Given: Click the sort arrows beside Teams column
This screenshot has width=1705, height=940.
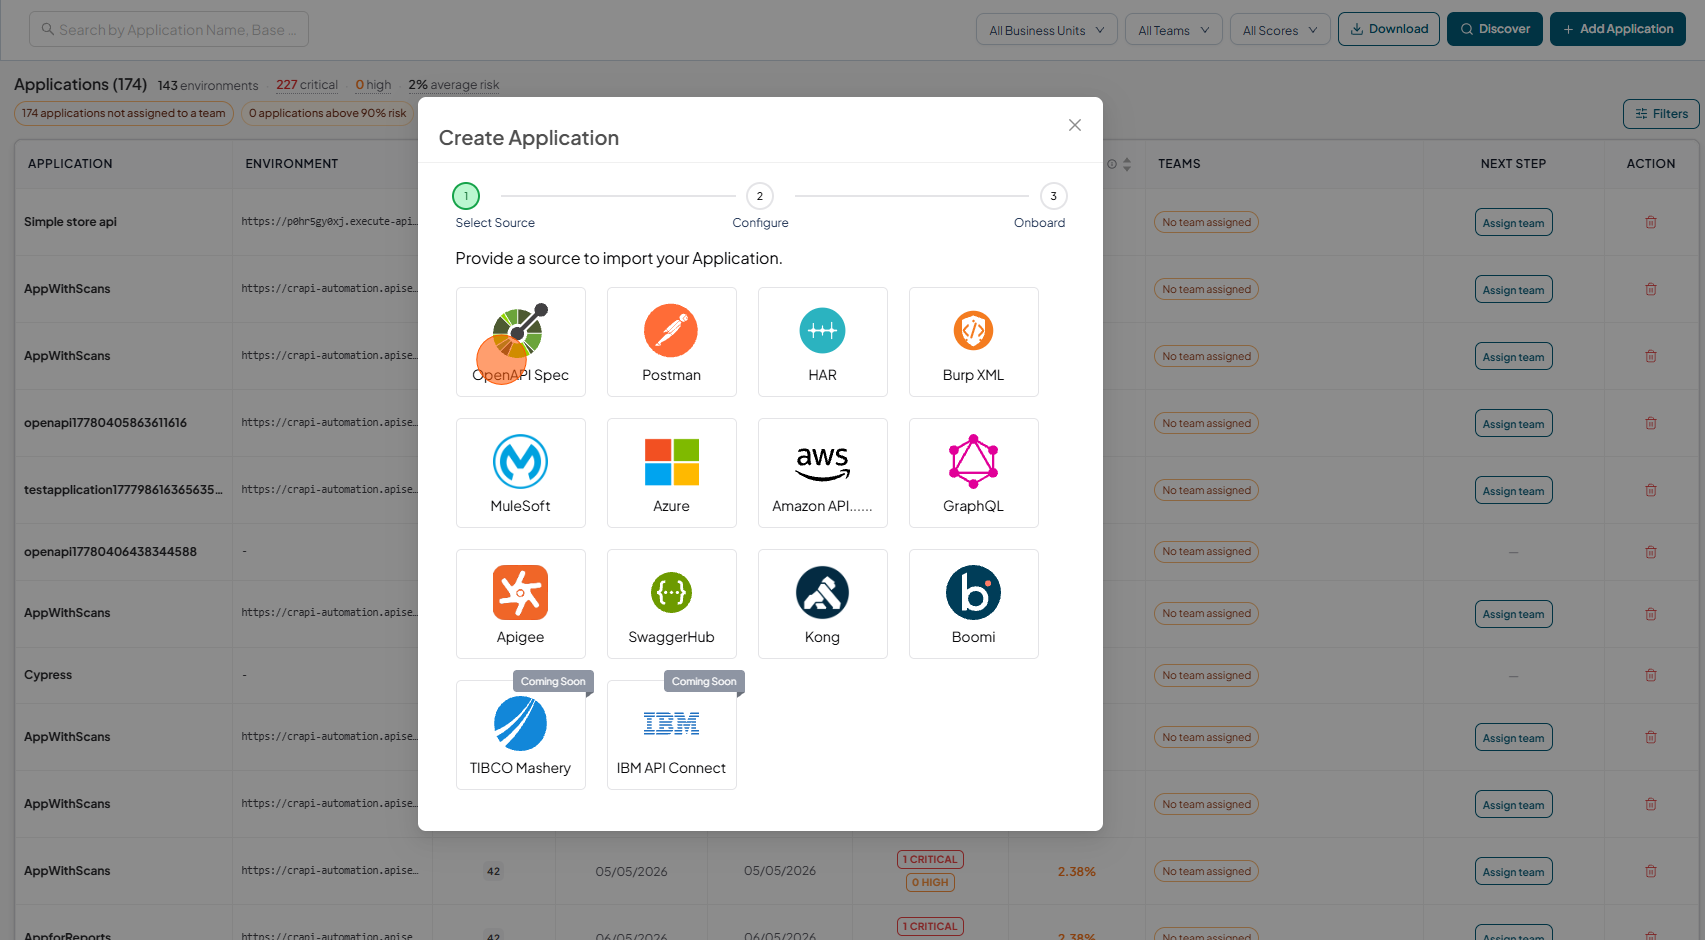Looking at the screenshot, I should [x=1127, y=164].
